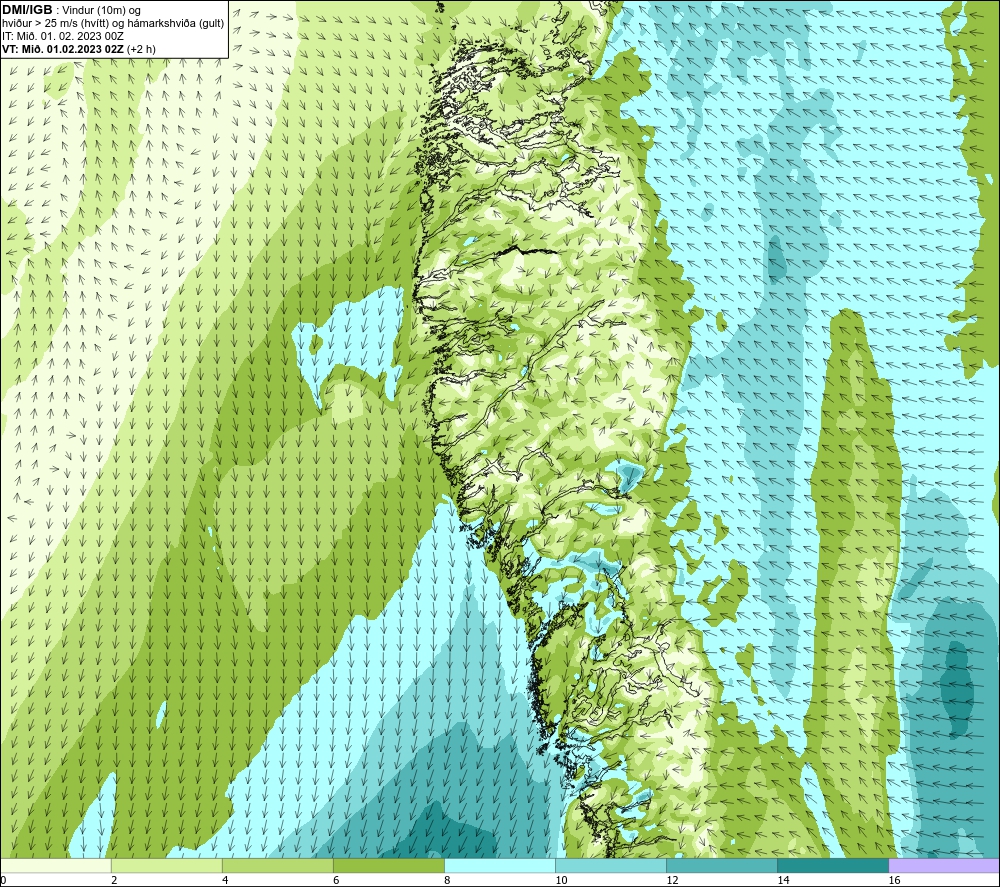Click the legend scale label 12
The height and width of the screenshot is (887, 1000).
pyautogui.click(x=672, y=881)
